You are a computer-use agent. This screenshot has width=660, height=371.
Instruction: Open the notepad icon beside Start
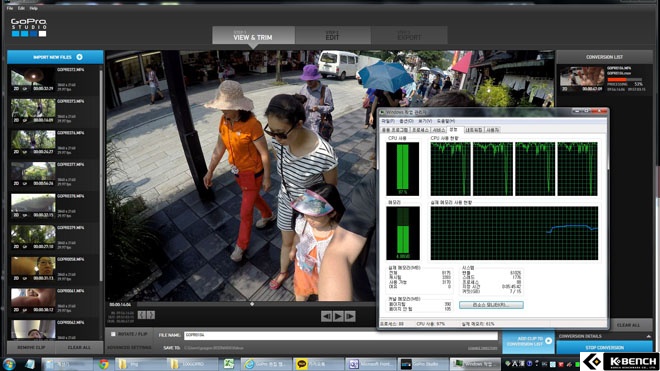click(x=30, y=364)
